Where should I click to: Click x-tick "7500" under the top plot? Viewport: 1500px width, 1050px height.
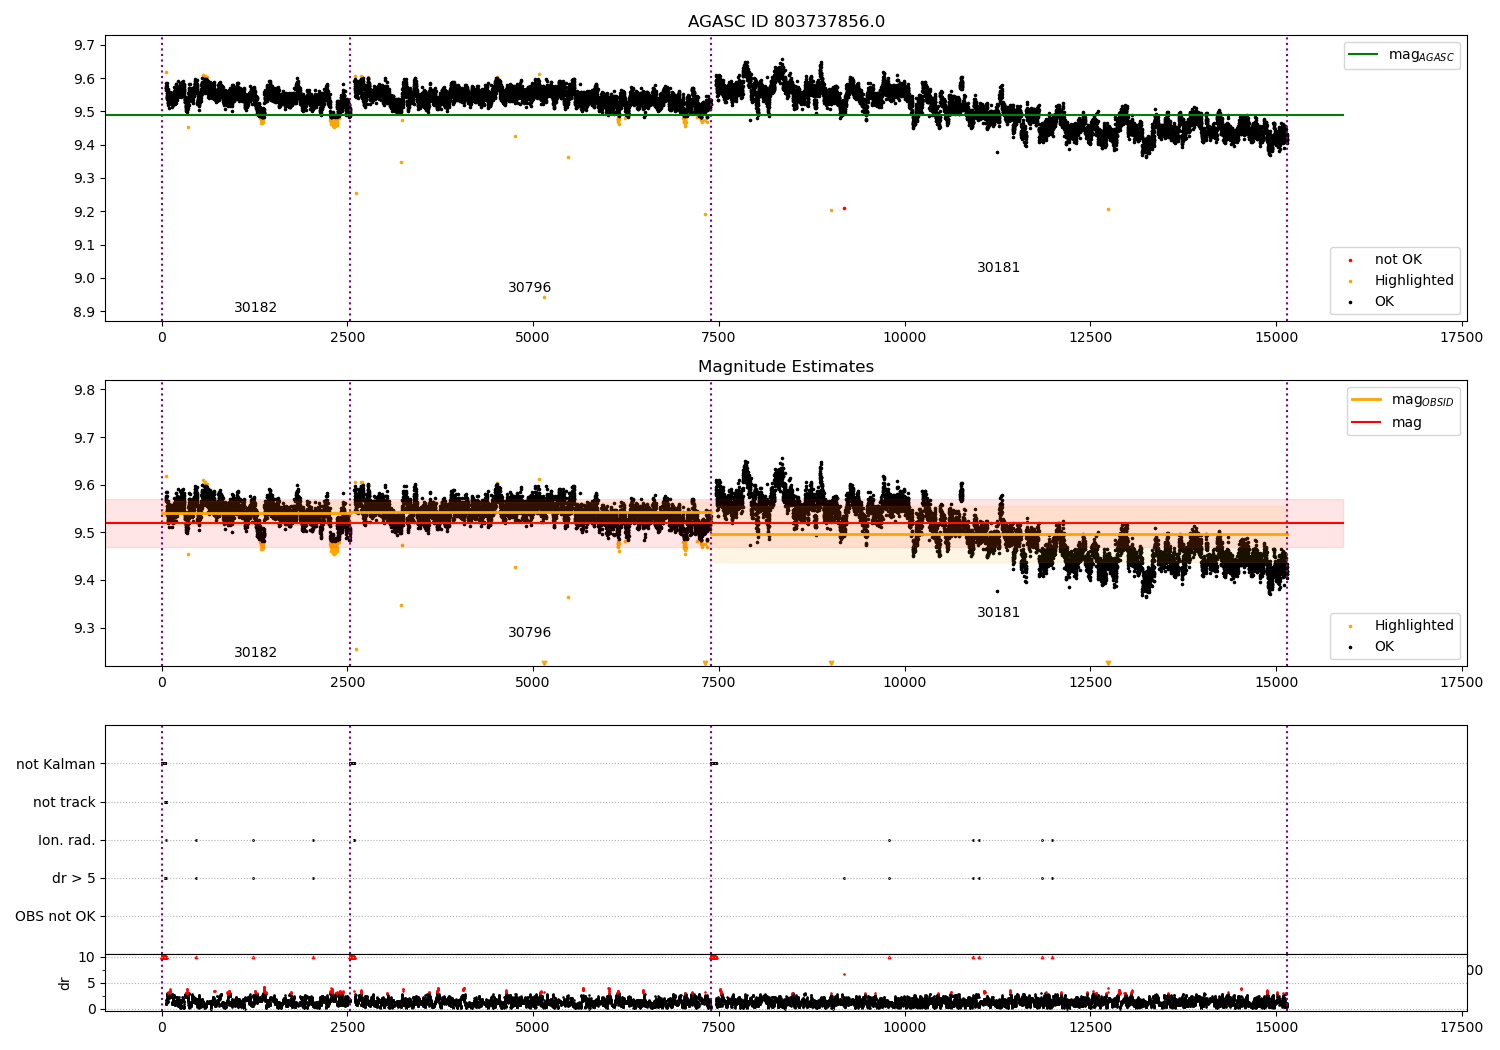pos(719,338)
